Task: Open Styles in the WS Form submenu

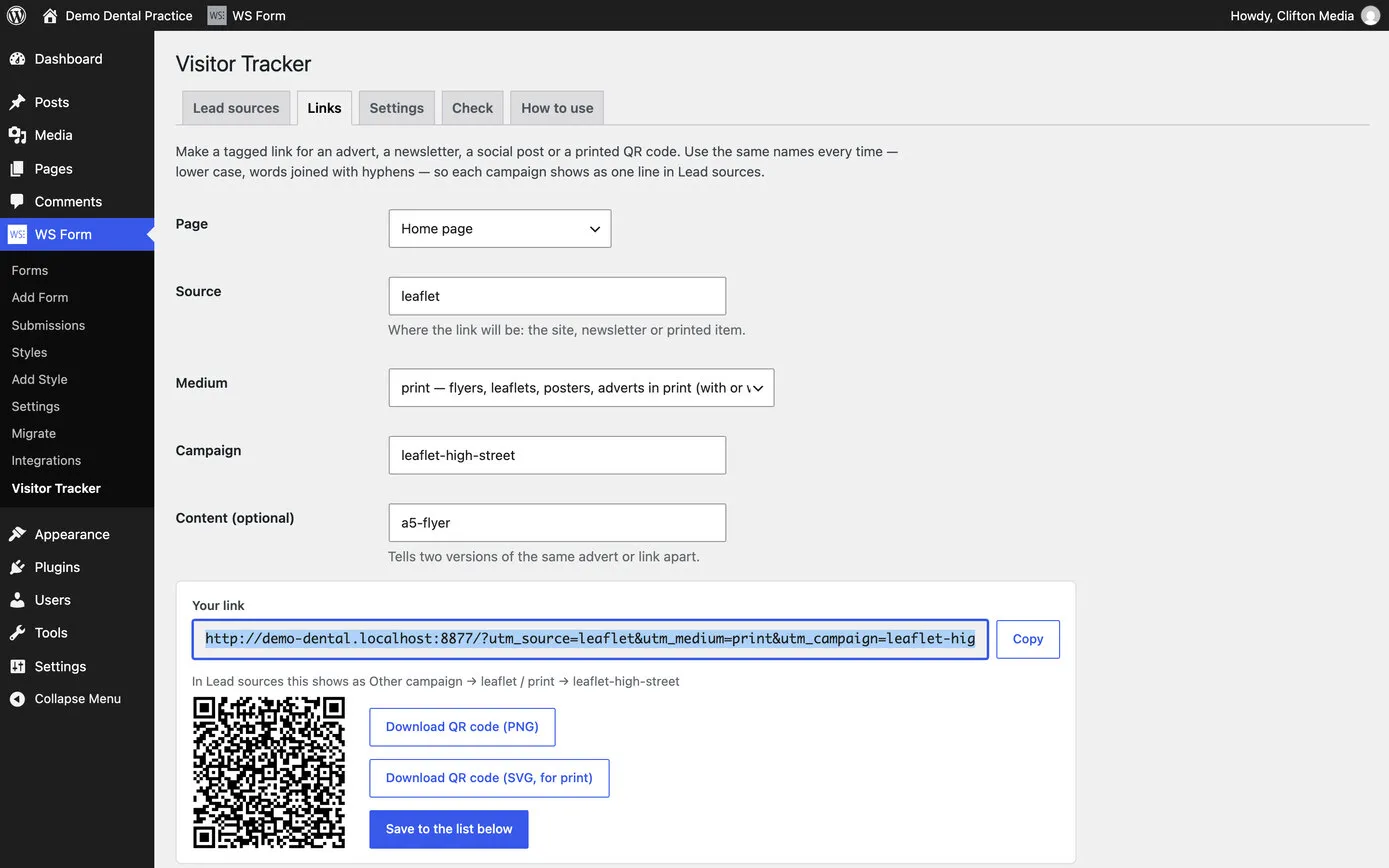Action: [x=29, y=352]
